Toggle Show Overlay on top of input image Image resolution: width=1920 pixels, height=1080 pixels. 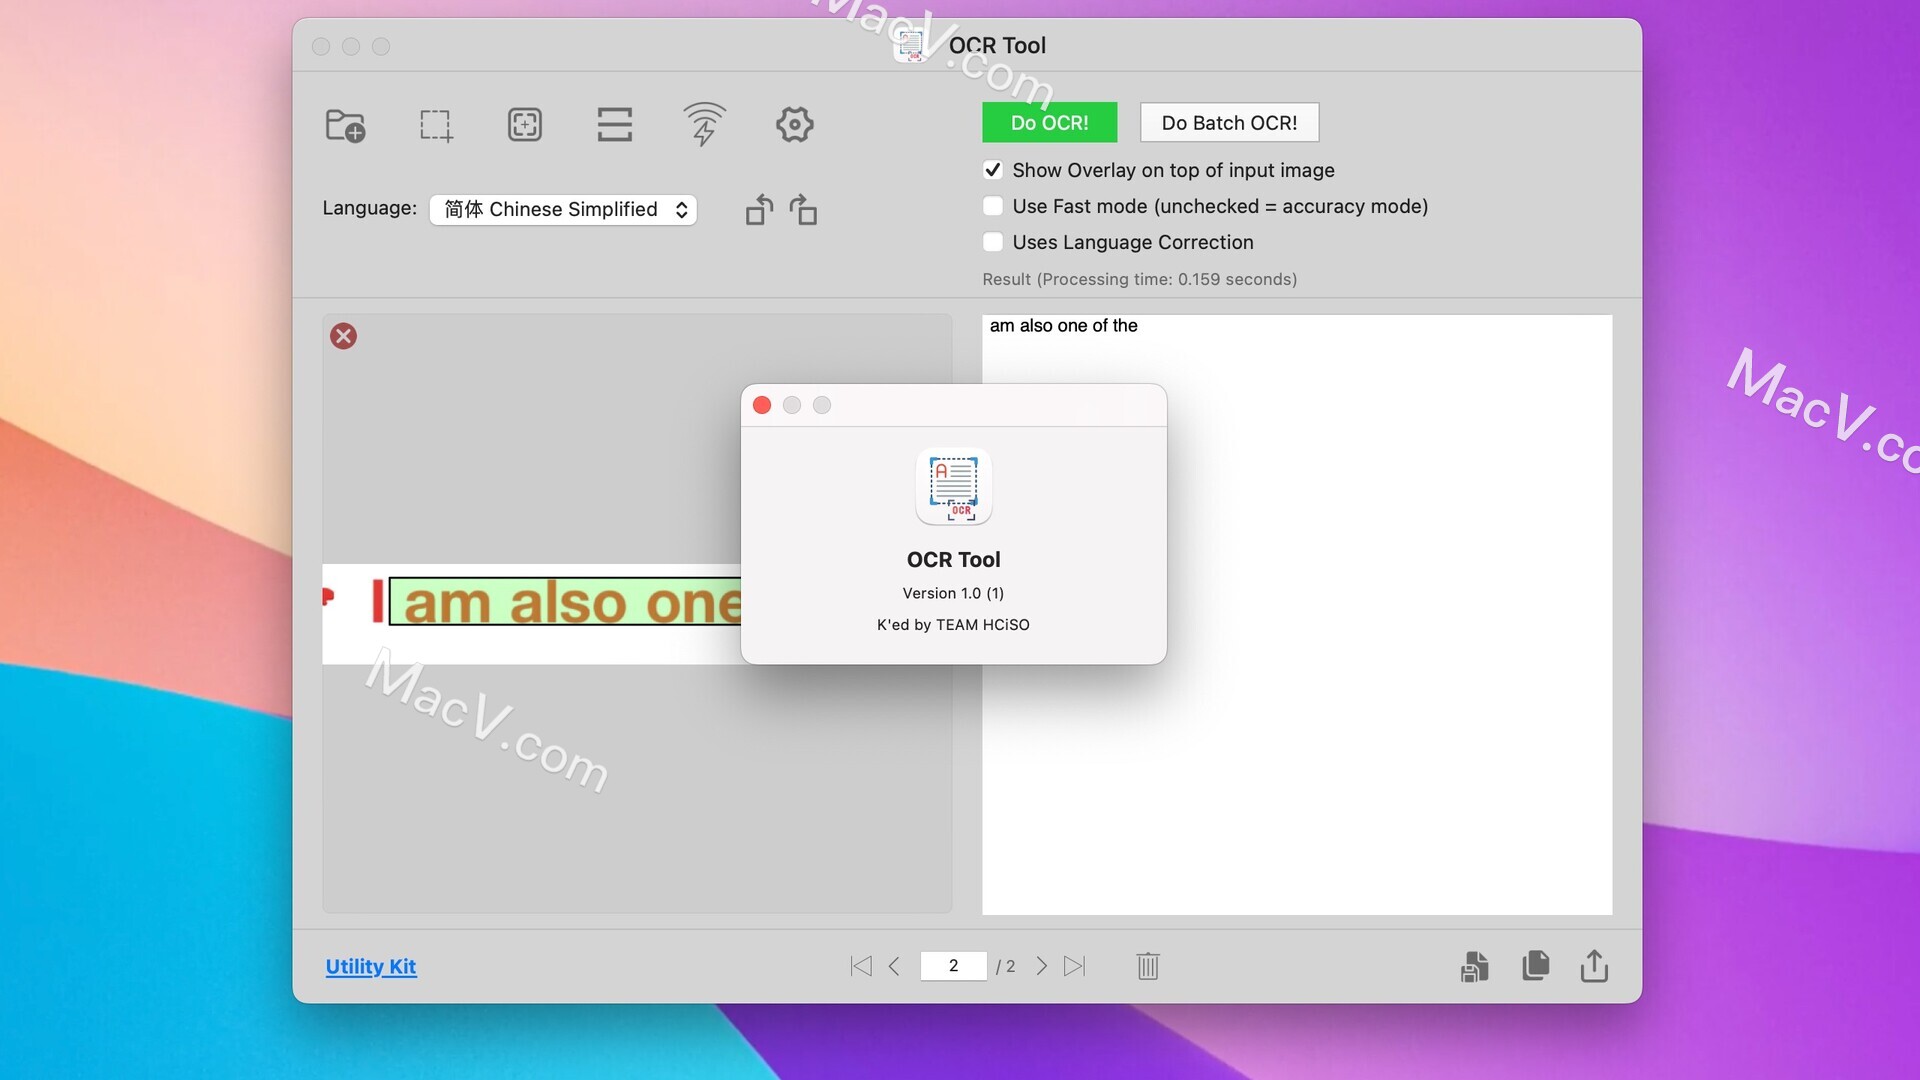point(992,170)
